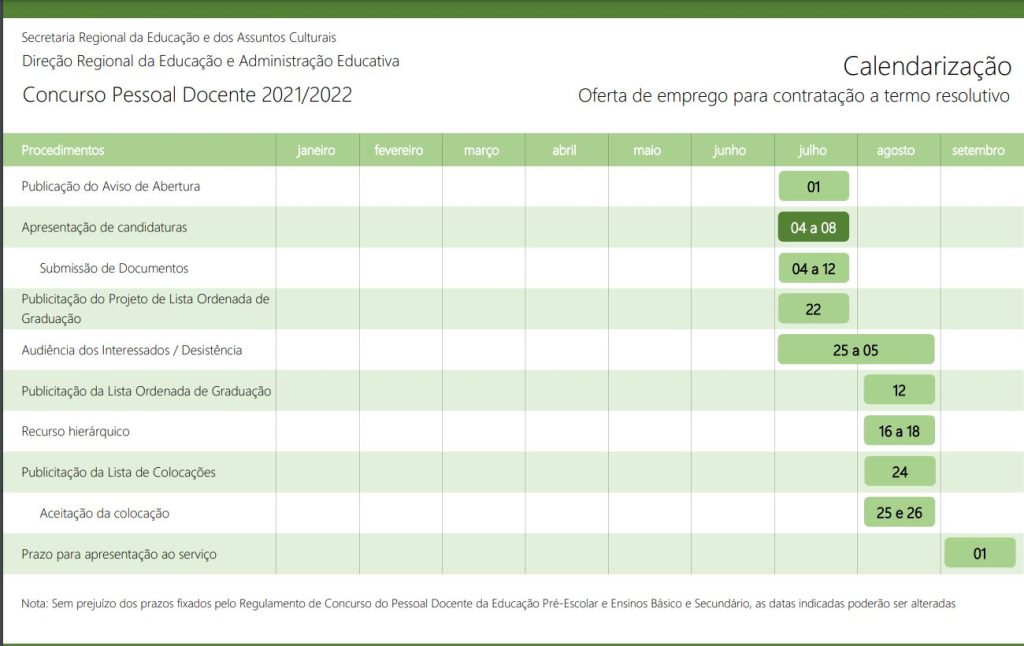The image size is (1024, 646).
Task: Select the '12' badge under agosto
Action: click(899, 390)
